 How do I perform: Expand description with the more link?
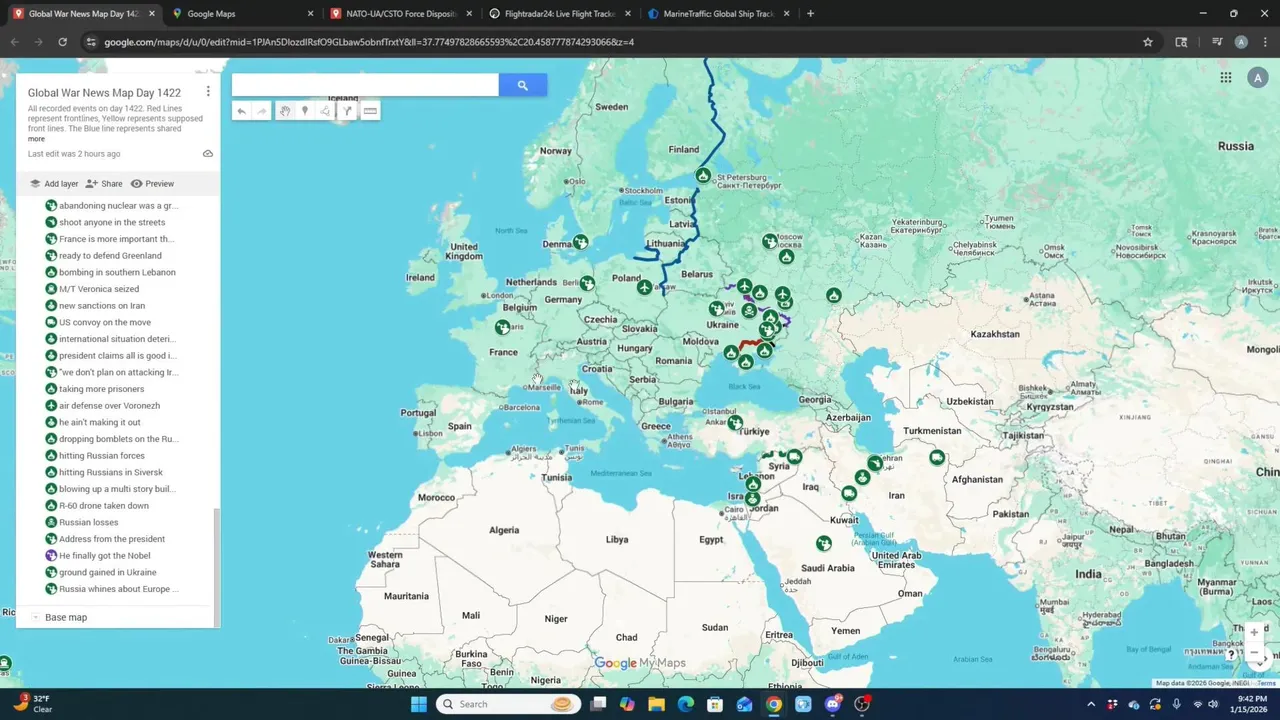point(36,139)
